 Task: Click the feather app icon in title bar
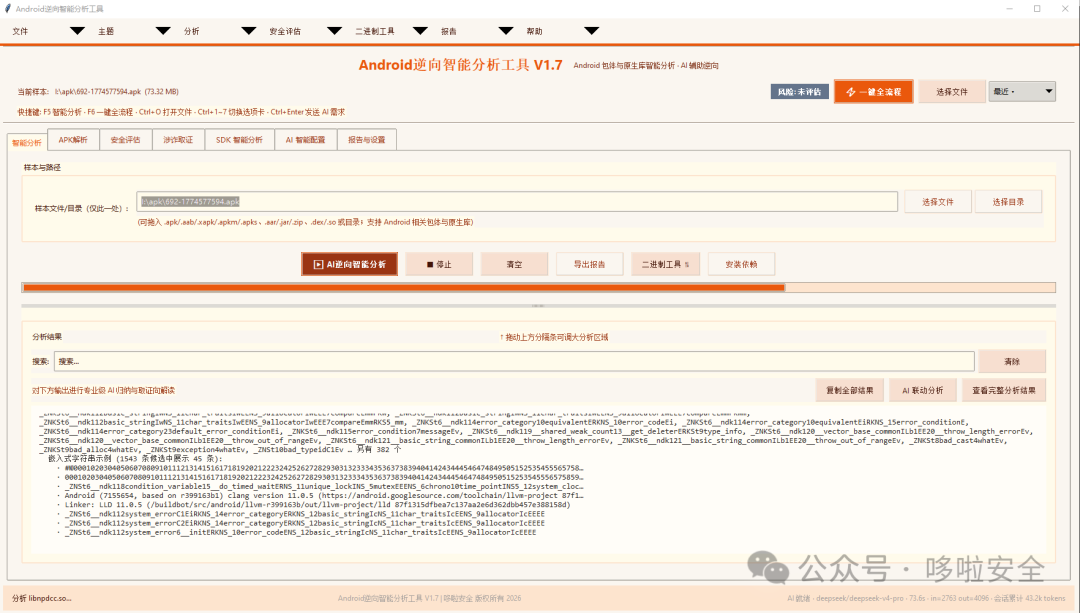pos(8,8)
